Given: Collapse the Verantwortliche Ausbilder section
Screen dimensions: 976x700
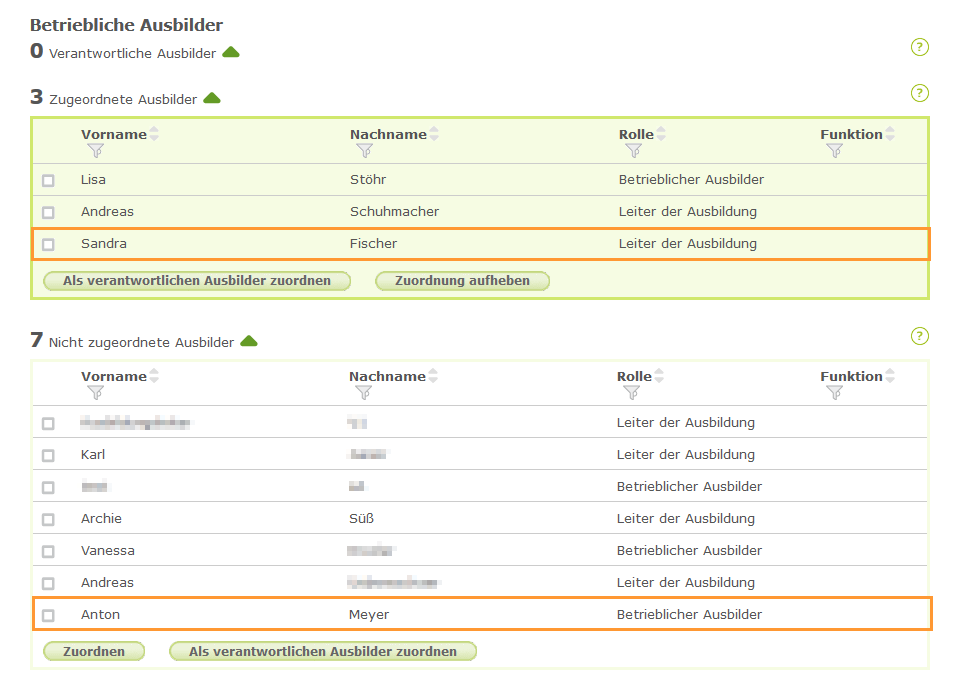Looking at the screenshot, I should [231, 52].
